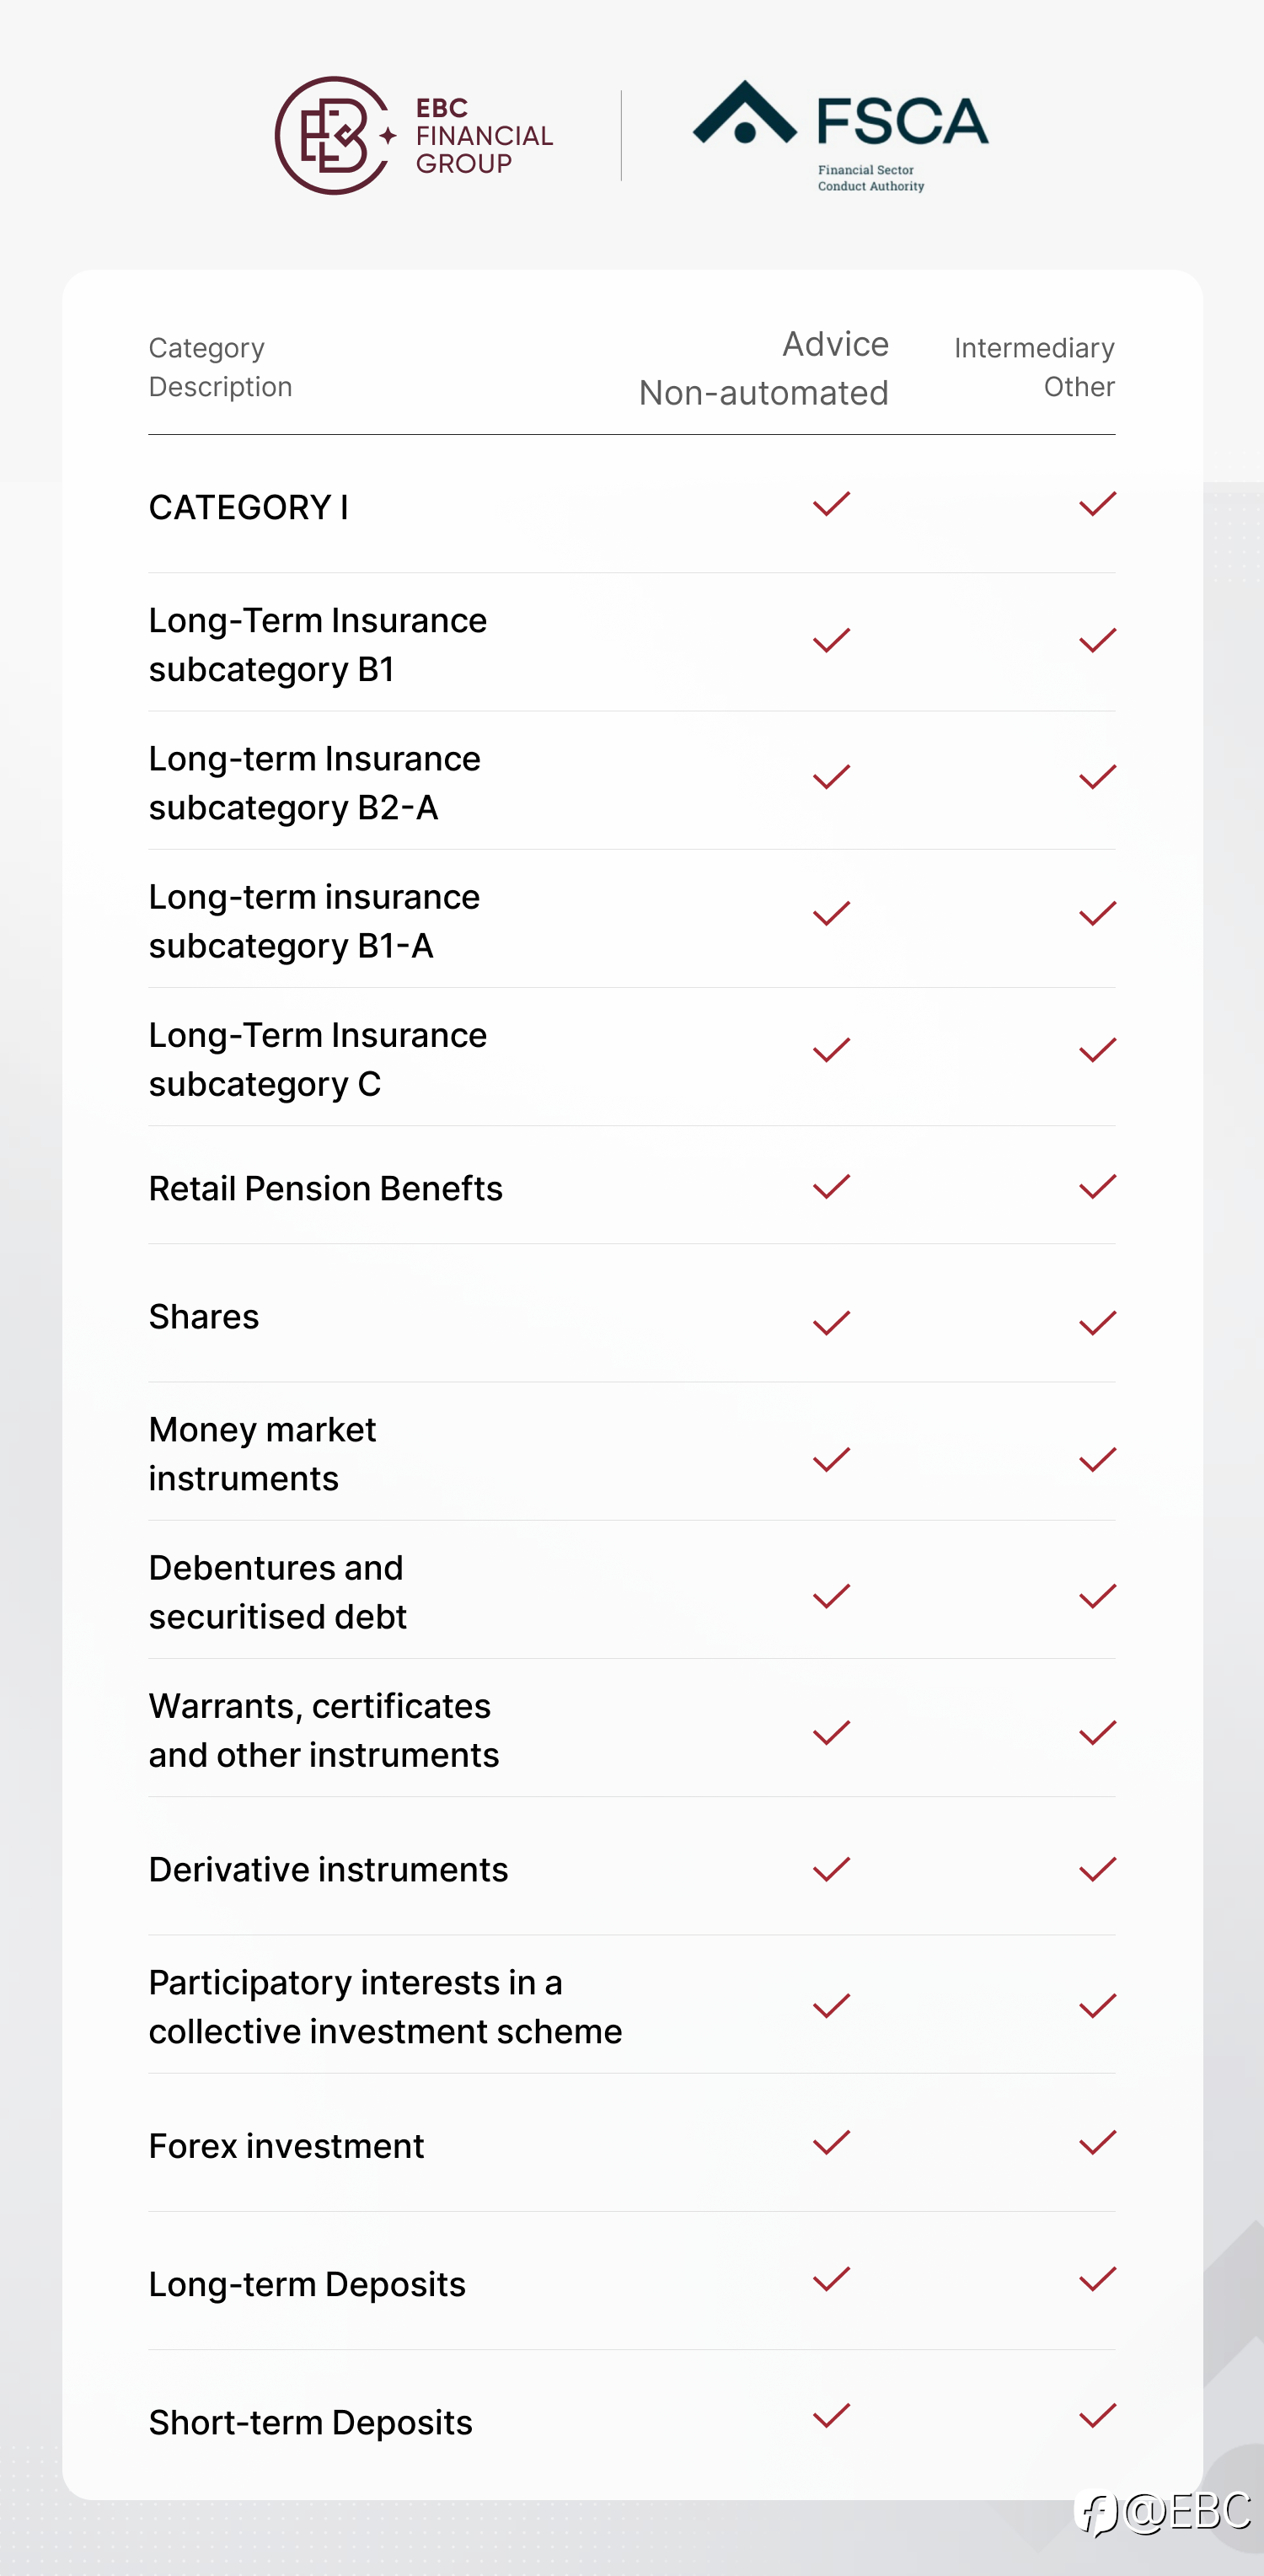The image size is (1264, 2576).
Task: Click the Advice checkmark for Forex investment
Action: [x=831, y=2142]
